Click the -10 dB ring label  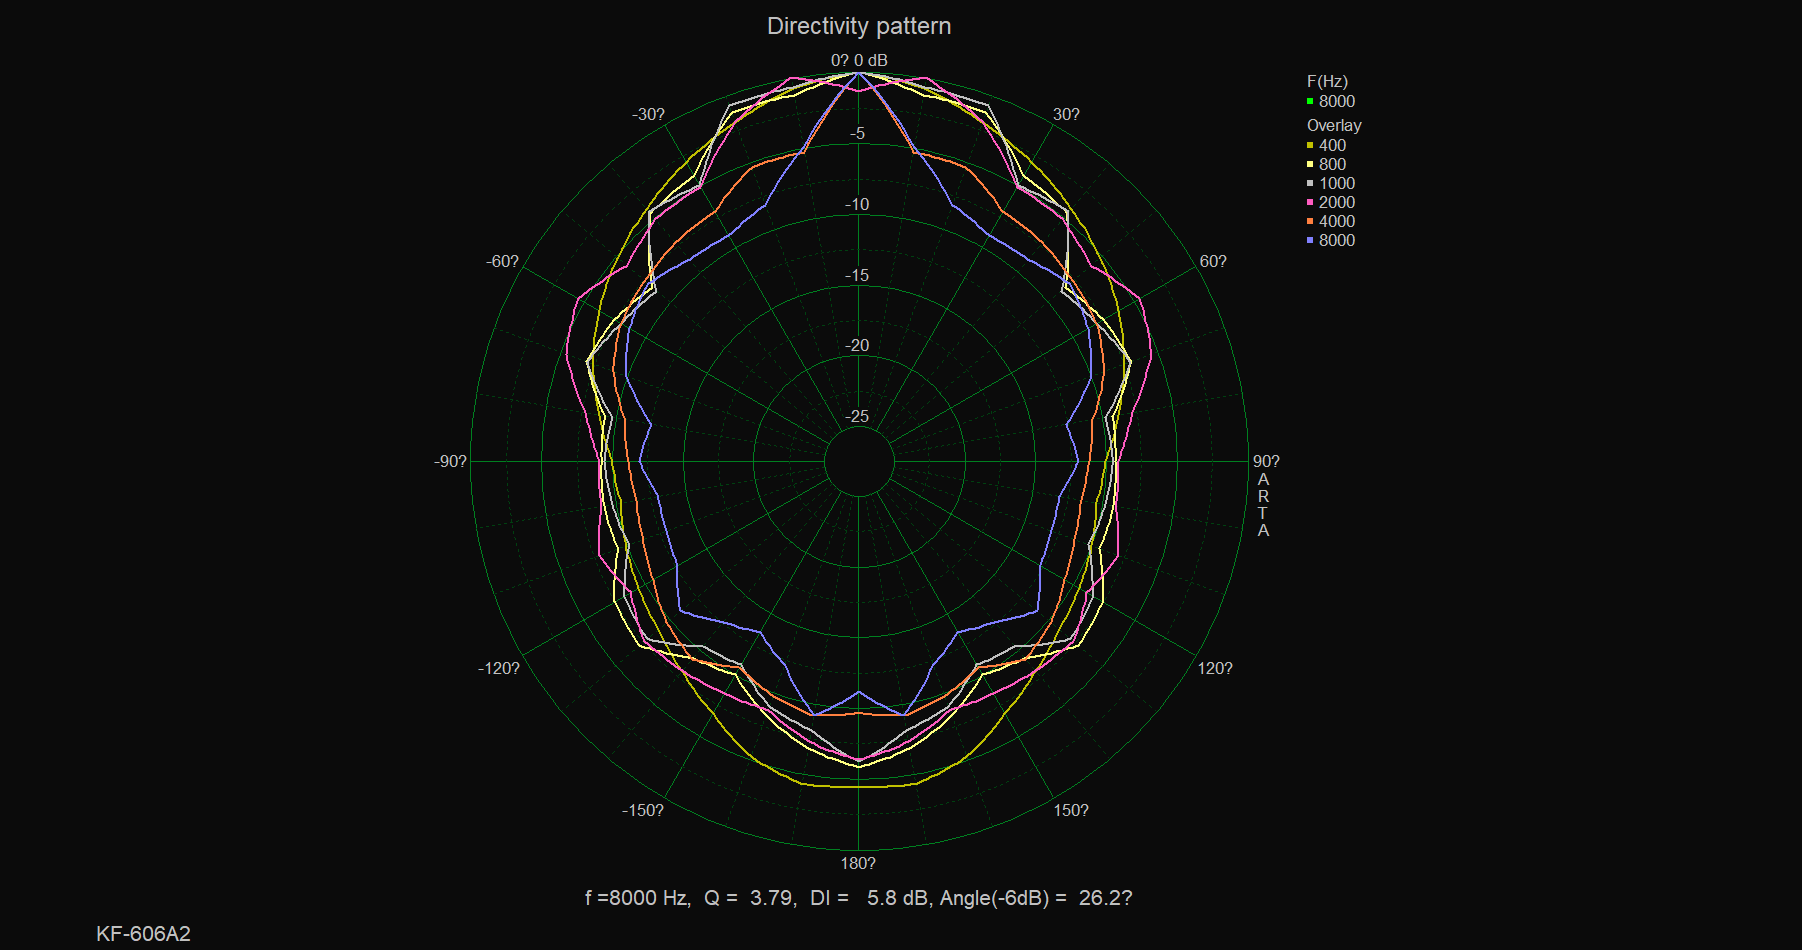point(857,204)
